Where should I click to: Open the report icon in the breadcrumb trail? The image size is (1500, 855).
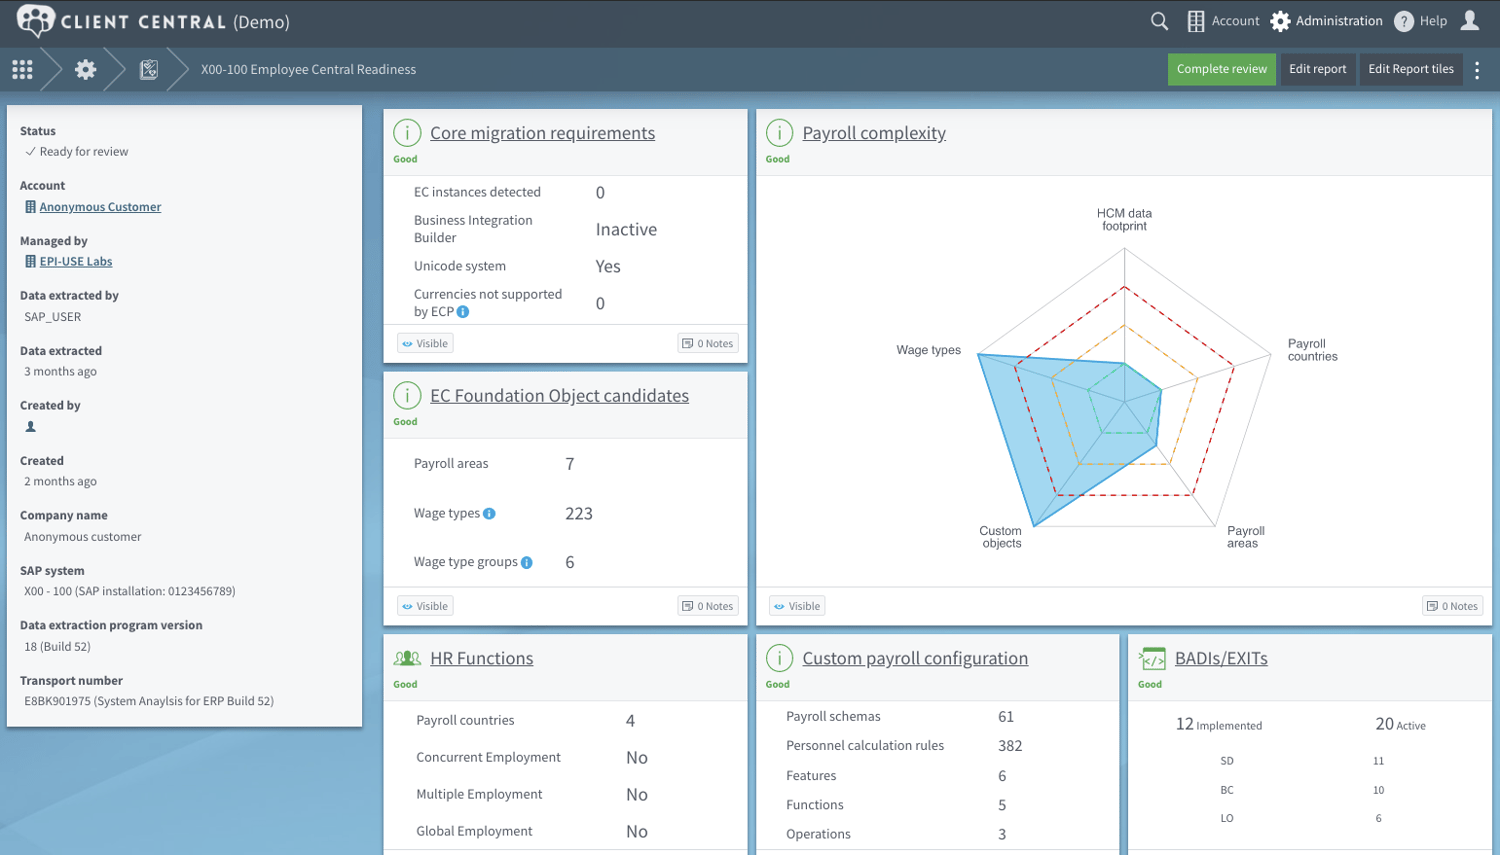pyautogui.click(x=148, y=69)
